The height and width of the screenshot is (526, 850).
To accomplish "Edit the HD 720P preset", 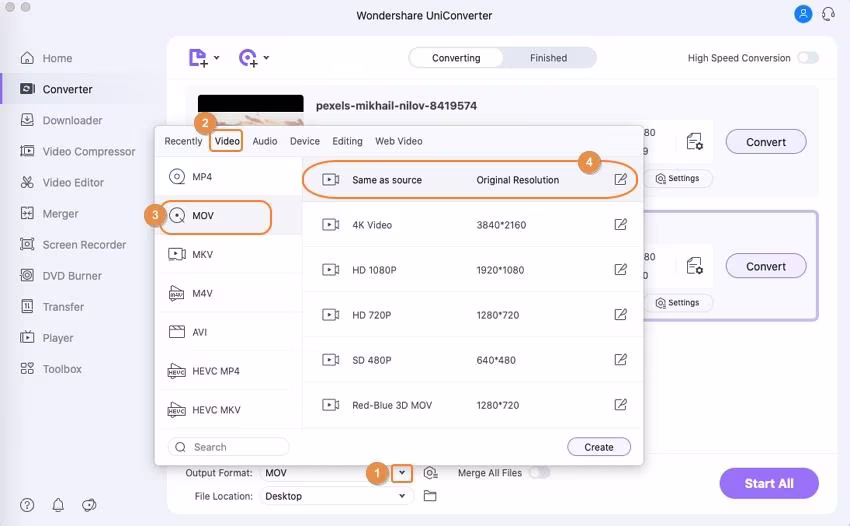I will 621,315.
